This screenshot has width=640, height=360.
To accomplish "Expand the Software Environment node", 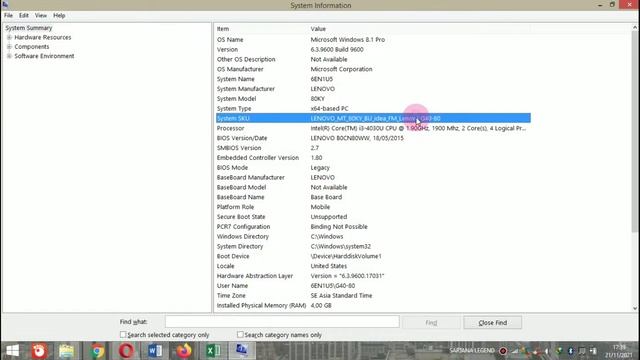I will pyautogui.click(x=9, y=56).
